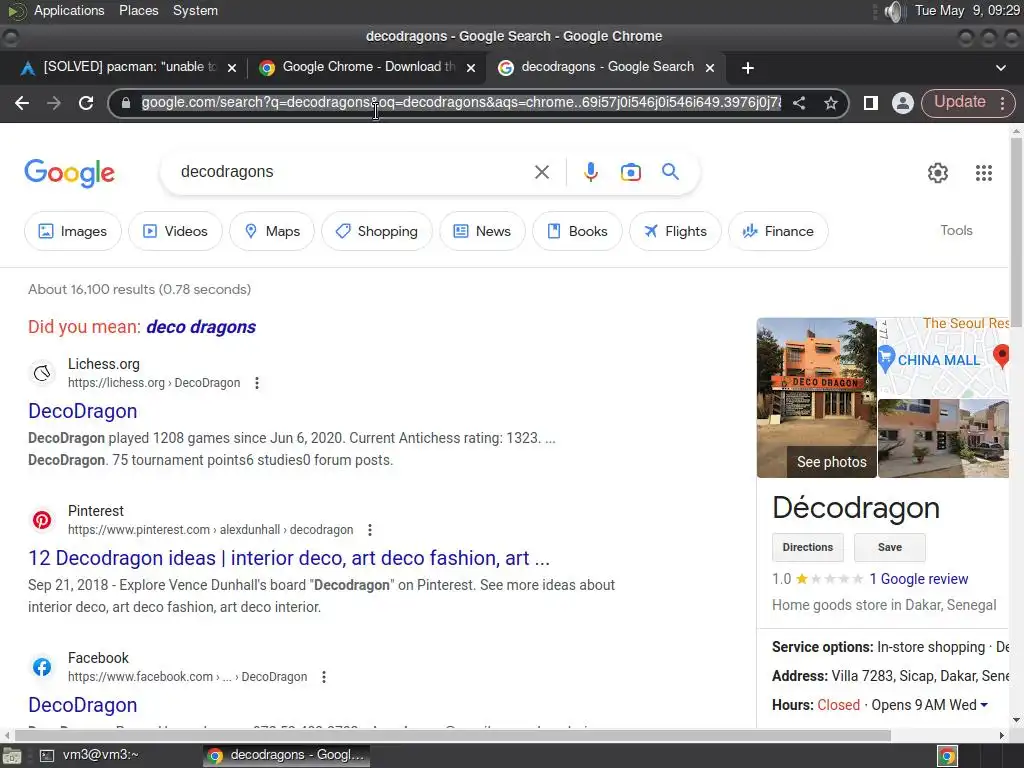Open DecoDragon Facebook result title
Viewport: 1024px width, 768px height.
point(83,705)
